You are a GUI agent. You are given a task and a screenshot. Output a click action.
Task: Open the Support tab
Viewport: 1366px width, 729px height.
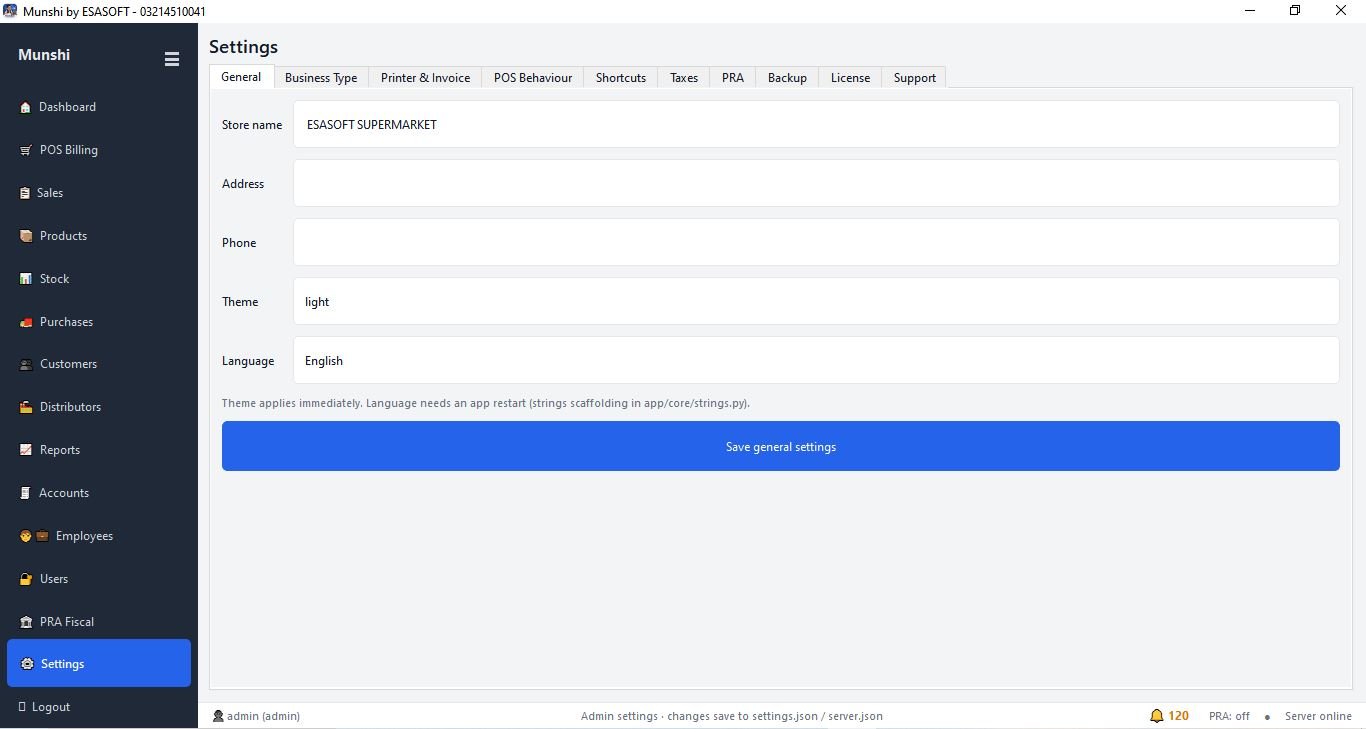pos(915,78)
